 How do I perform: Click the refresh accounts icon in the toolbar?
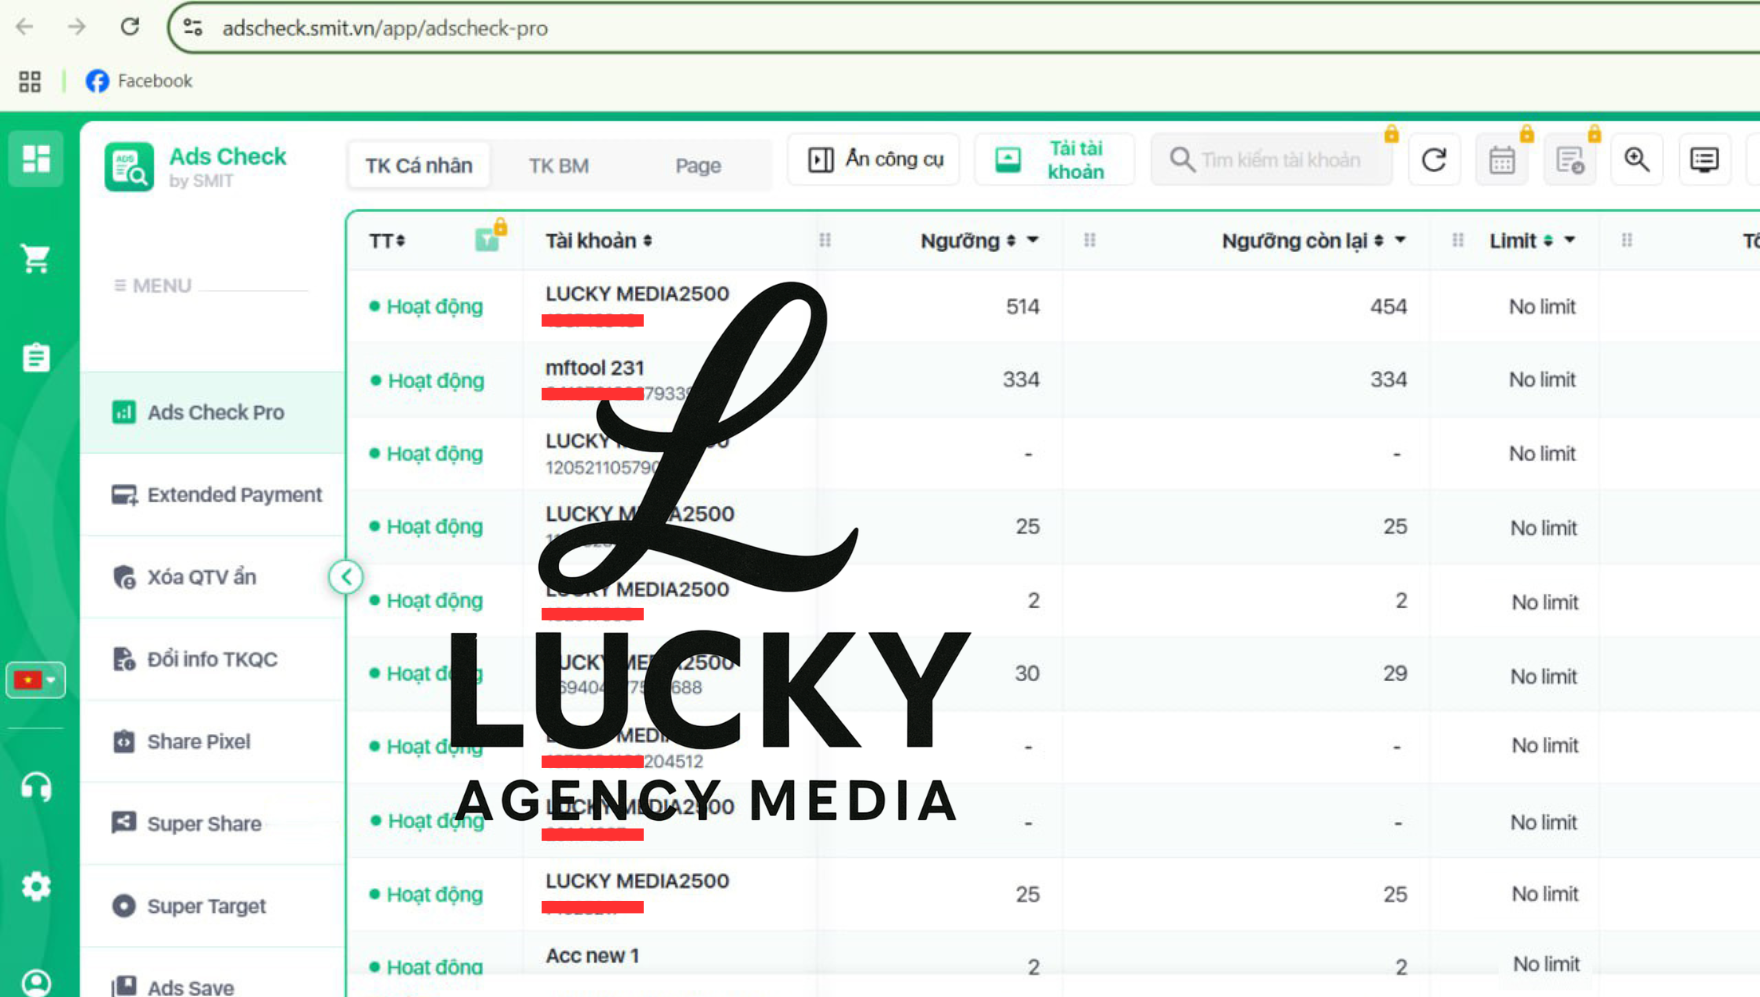[x=1434, y=160]
